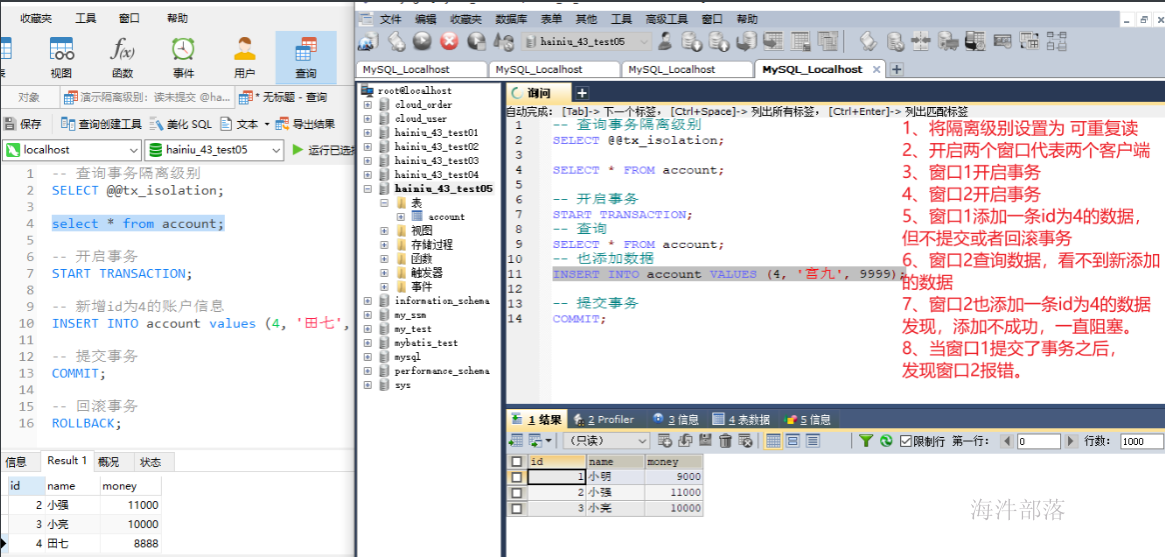Switch results to text view icon
This screenshot has height=557, width=1165.
tap(813, 441)
